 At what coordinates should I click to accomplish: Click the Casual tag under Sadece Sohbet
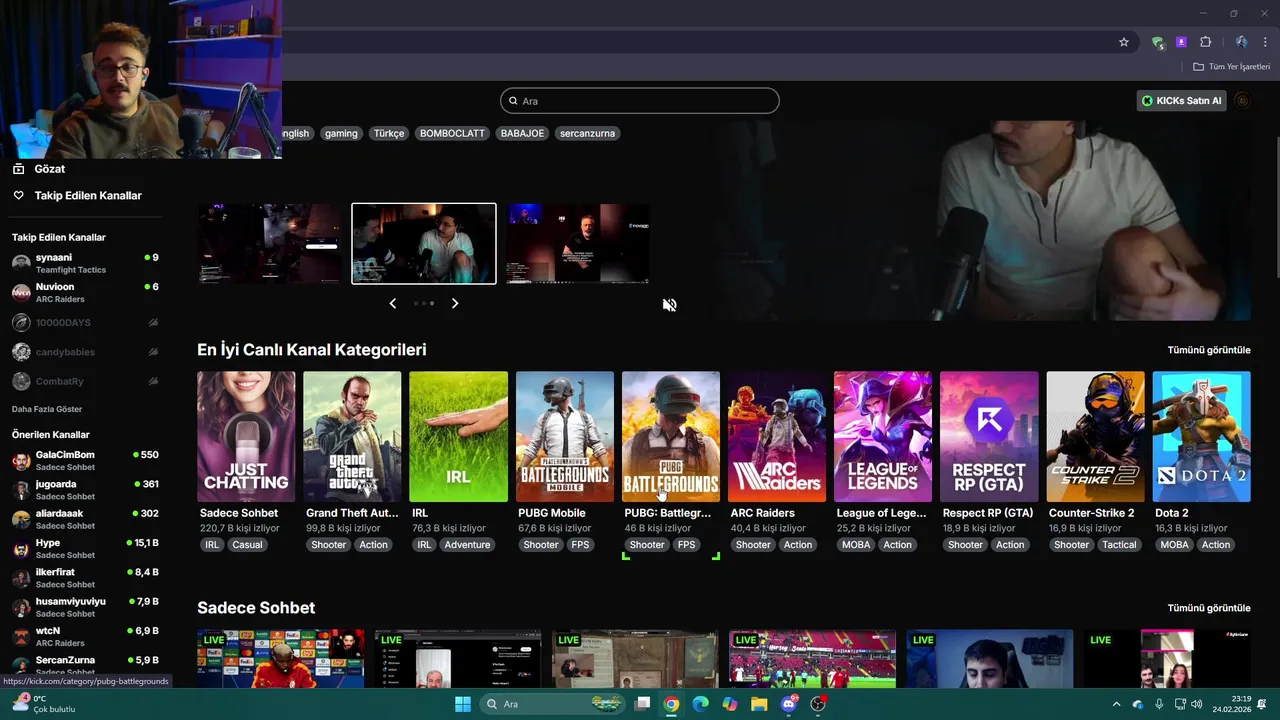pos(247,545)
